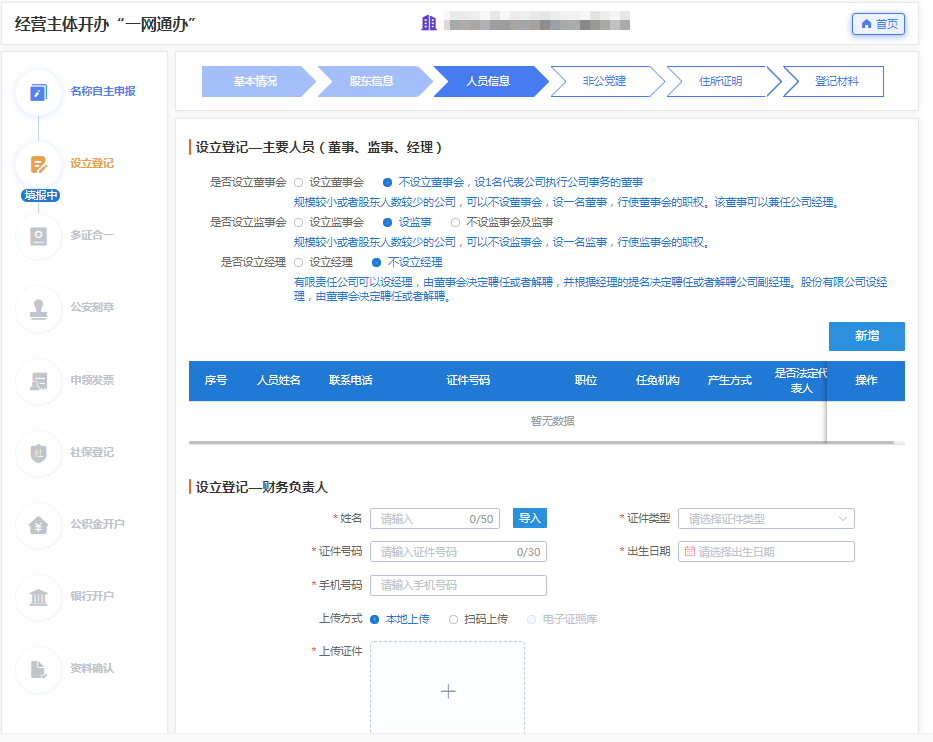Click the 申领发票 invoice icon

pos(39,381)
